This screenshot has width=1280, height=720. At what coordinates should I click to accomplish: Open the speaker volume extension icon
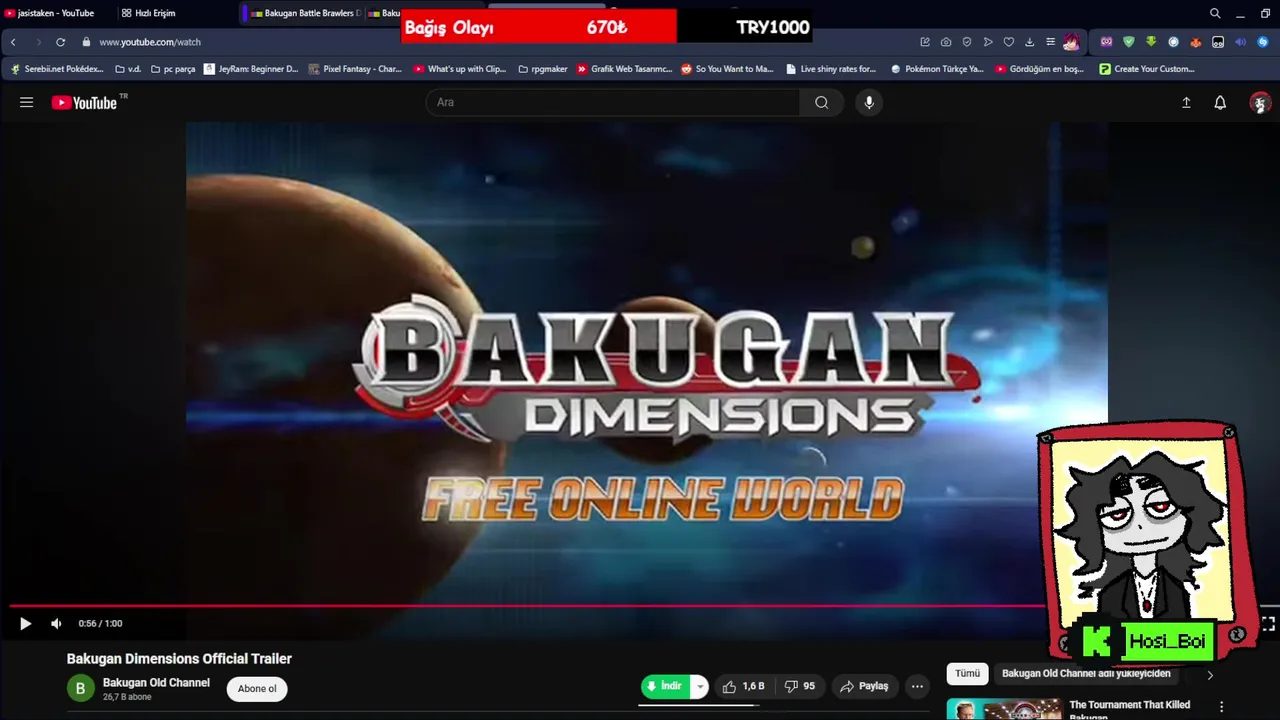click(x=1240, y=42)
